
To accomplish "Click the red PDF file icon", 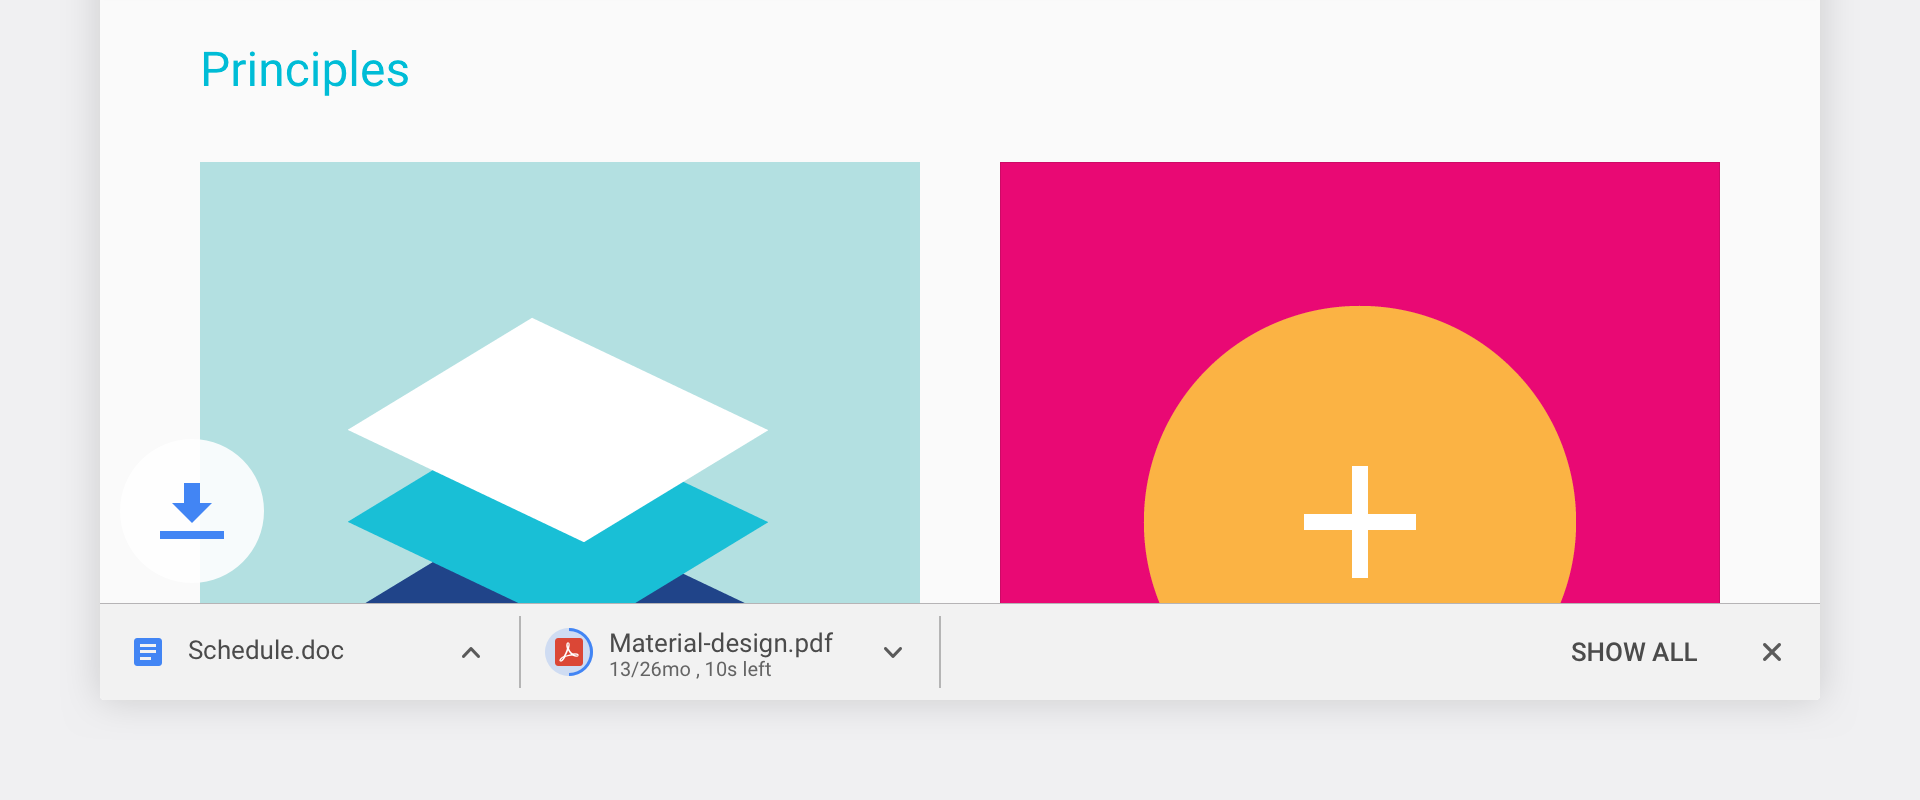I will click(569, 652).
